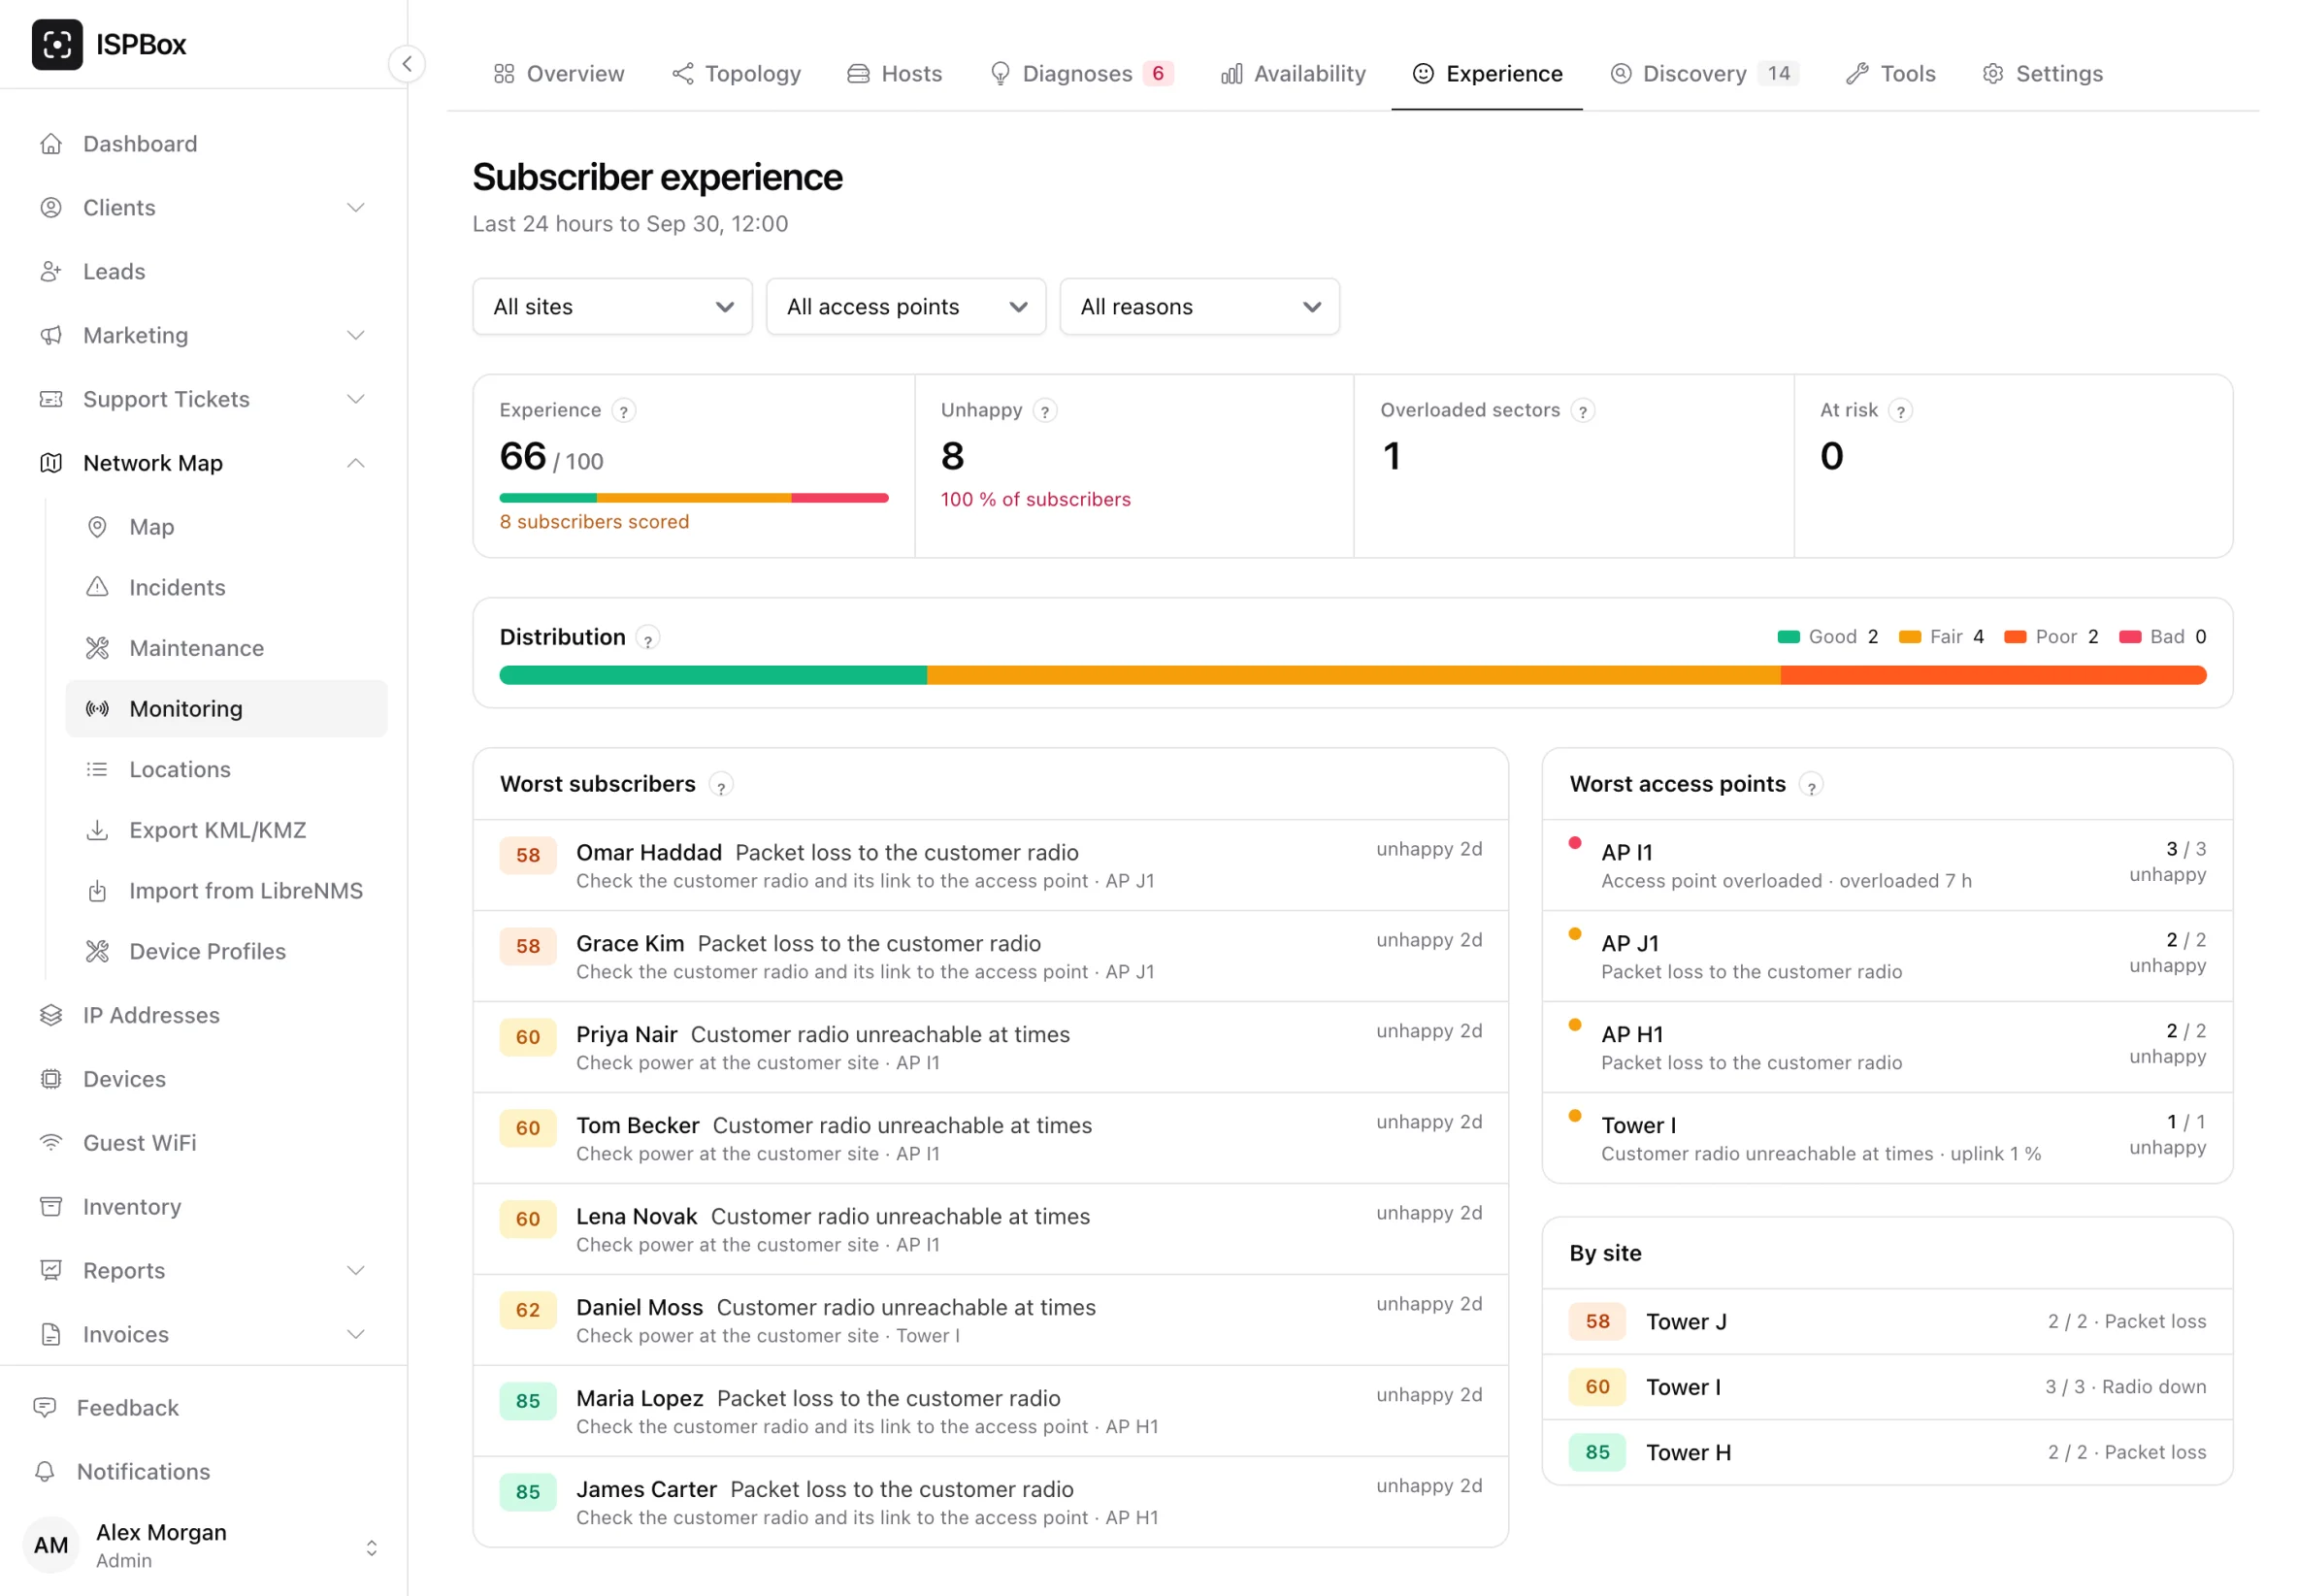Click the help icon next to Experience
Screen dimensions: 2298x1596
(624, 411)
